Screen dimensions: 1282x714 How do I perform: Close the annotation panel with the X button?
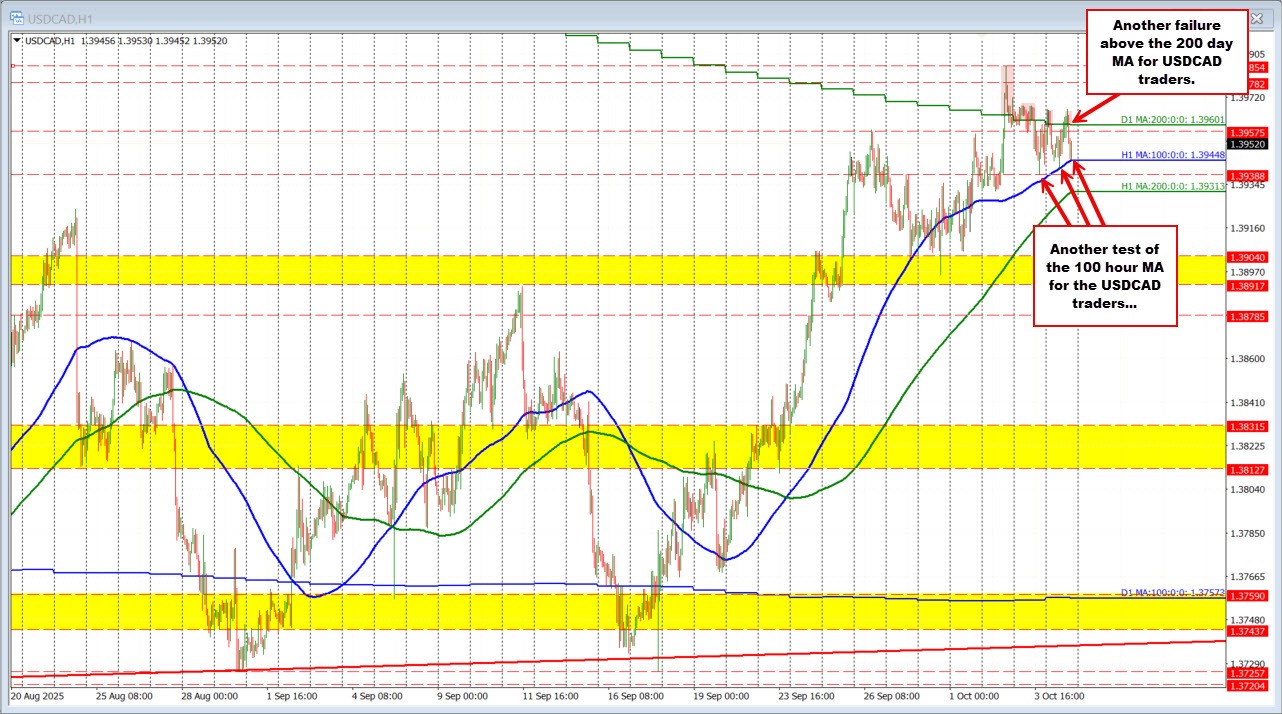[x=1256, y=18]
